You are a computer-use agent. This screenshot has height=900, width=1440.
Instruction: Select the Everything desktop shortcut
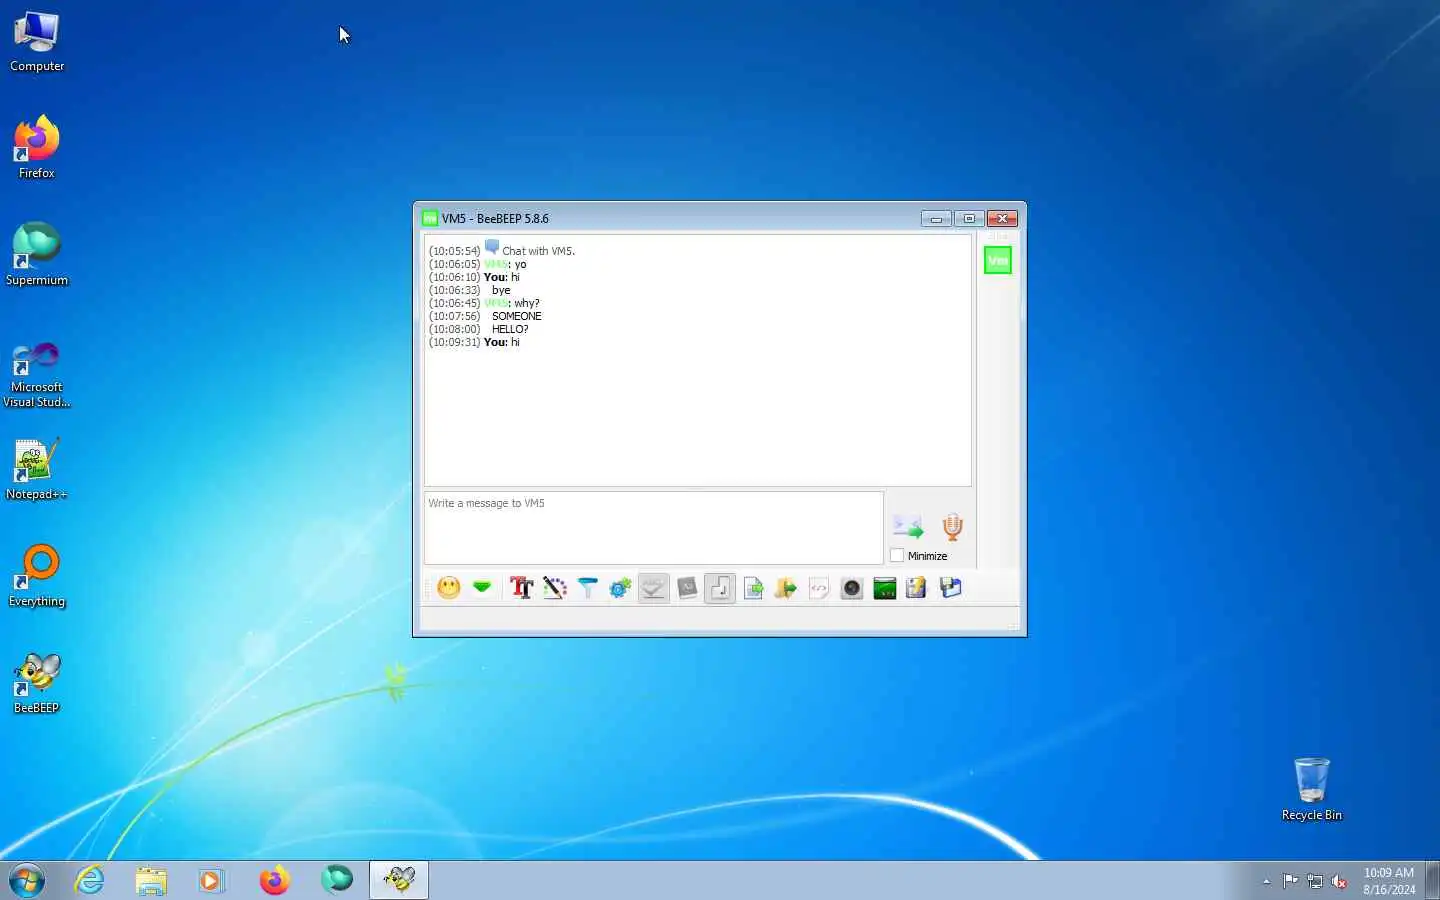(37, 576)
